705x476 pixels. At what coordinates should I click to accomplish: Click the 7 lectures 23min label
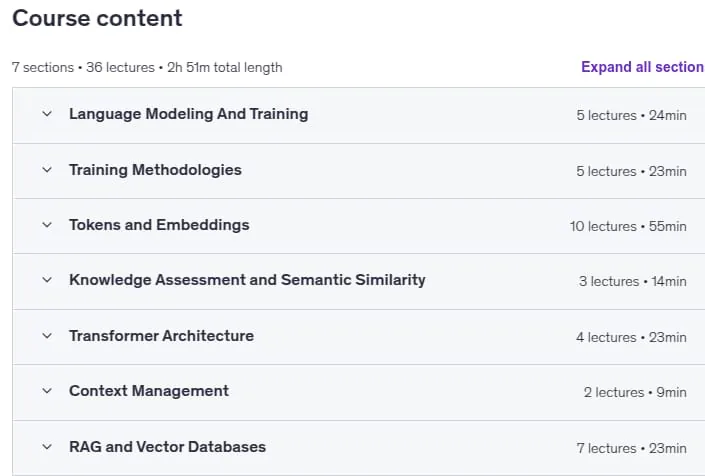[631, 448]
